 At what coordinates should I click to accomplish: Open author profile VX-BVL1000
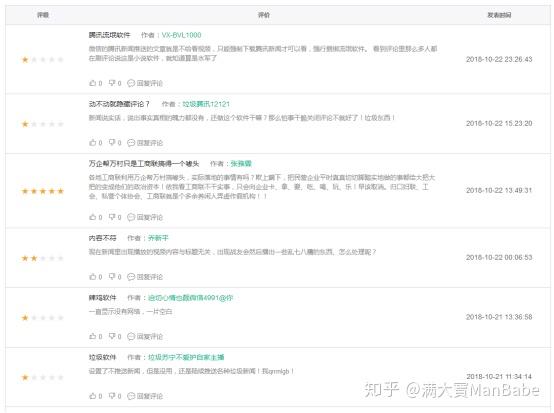(x=181, y=35)
